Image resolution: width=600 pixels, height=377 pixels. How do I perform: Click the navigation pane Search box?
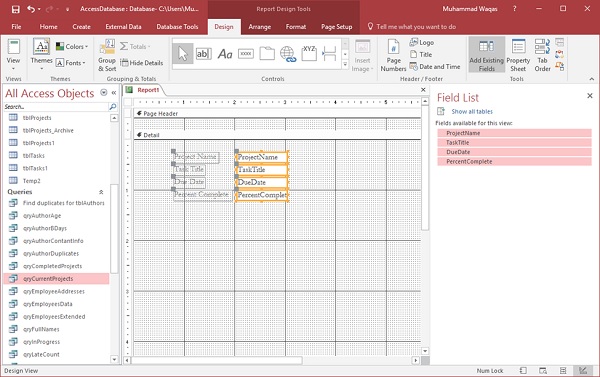coord(56,107)
